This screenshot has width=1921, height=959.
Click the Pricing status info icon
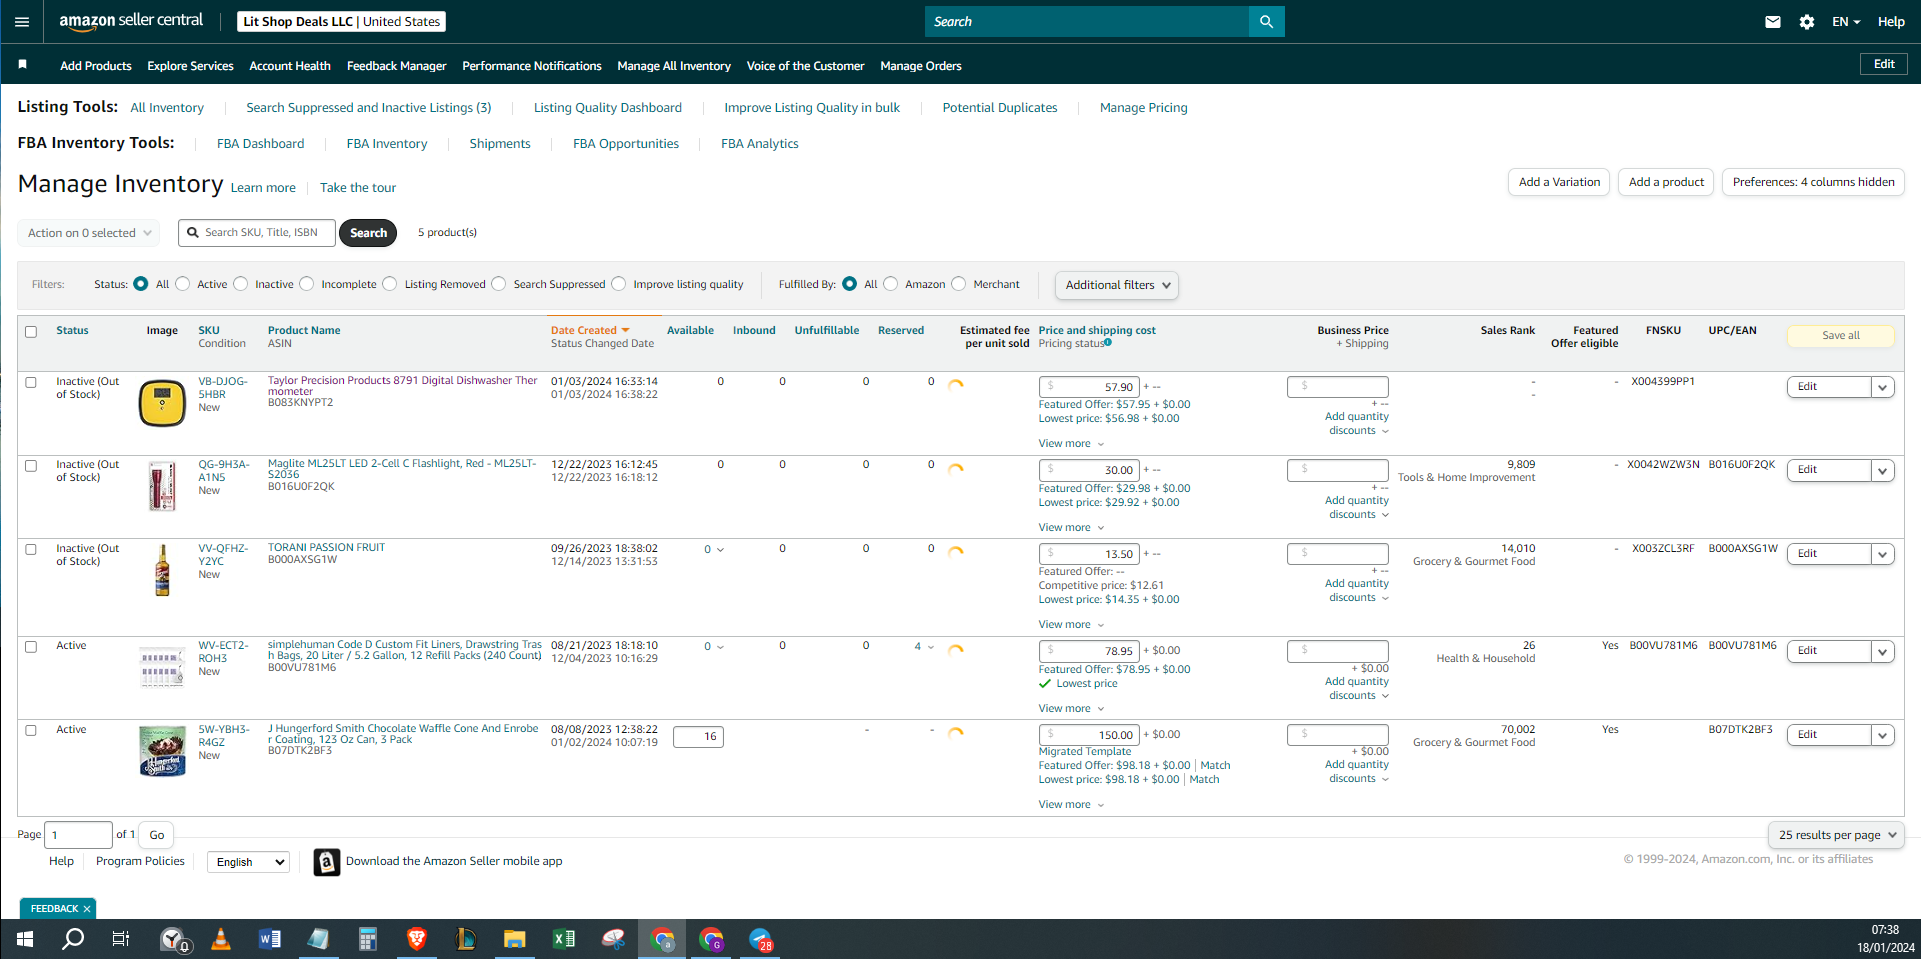1108,342
